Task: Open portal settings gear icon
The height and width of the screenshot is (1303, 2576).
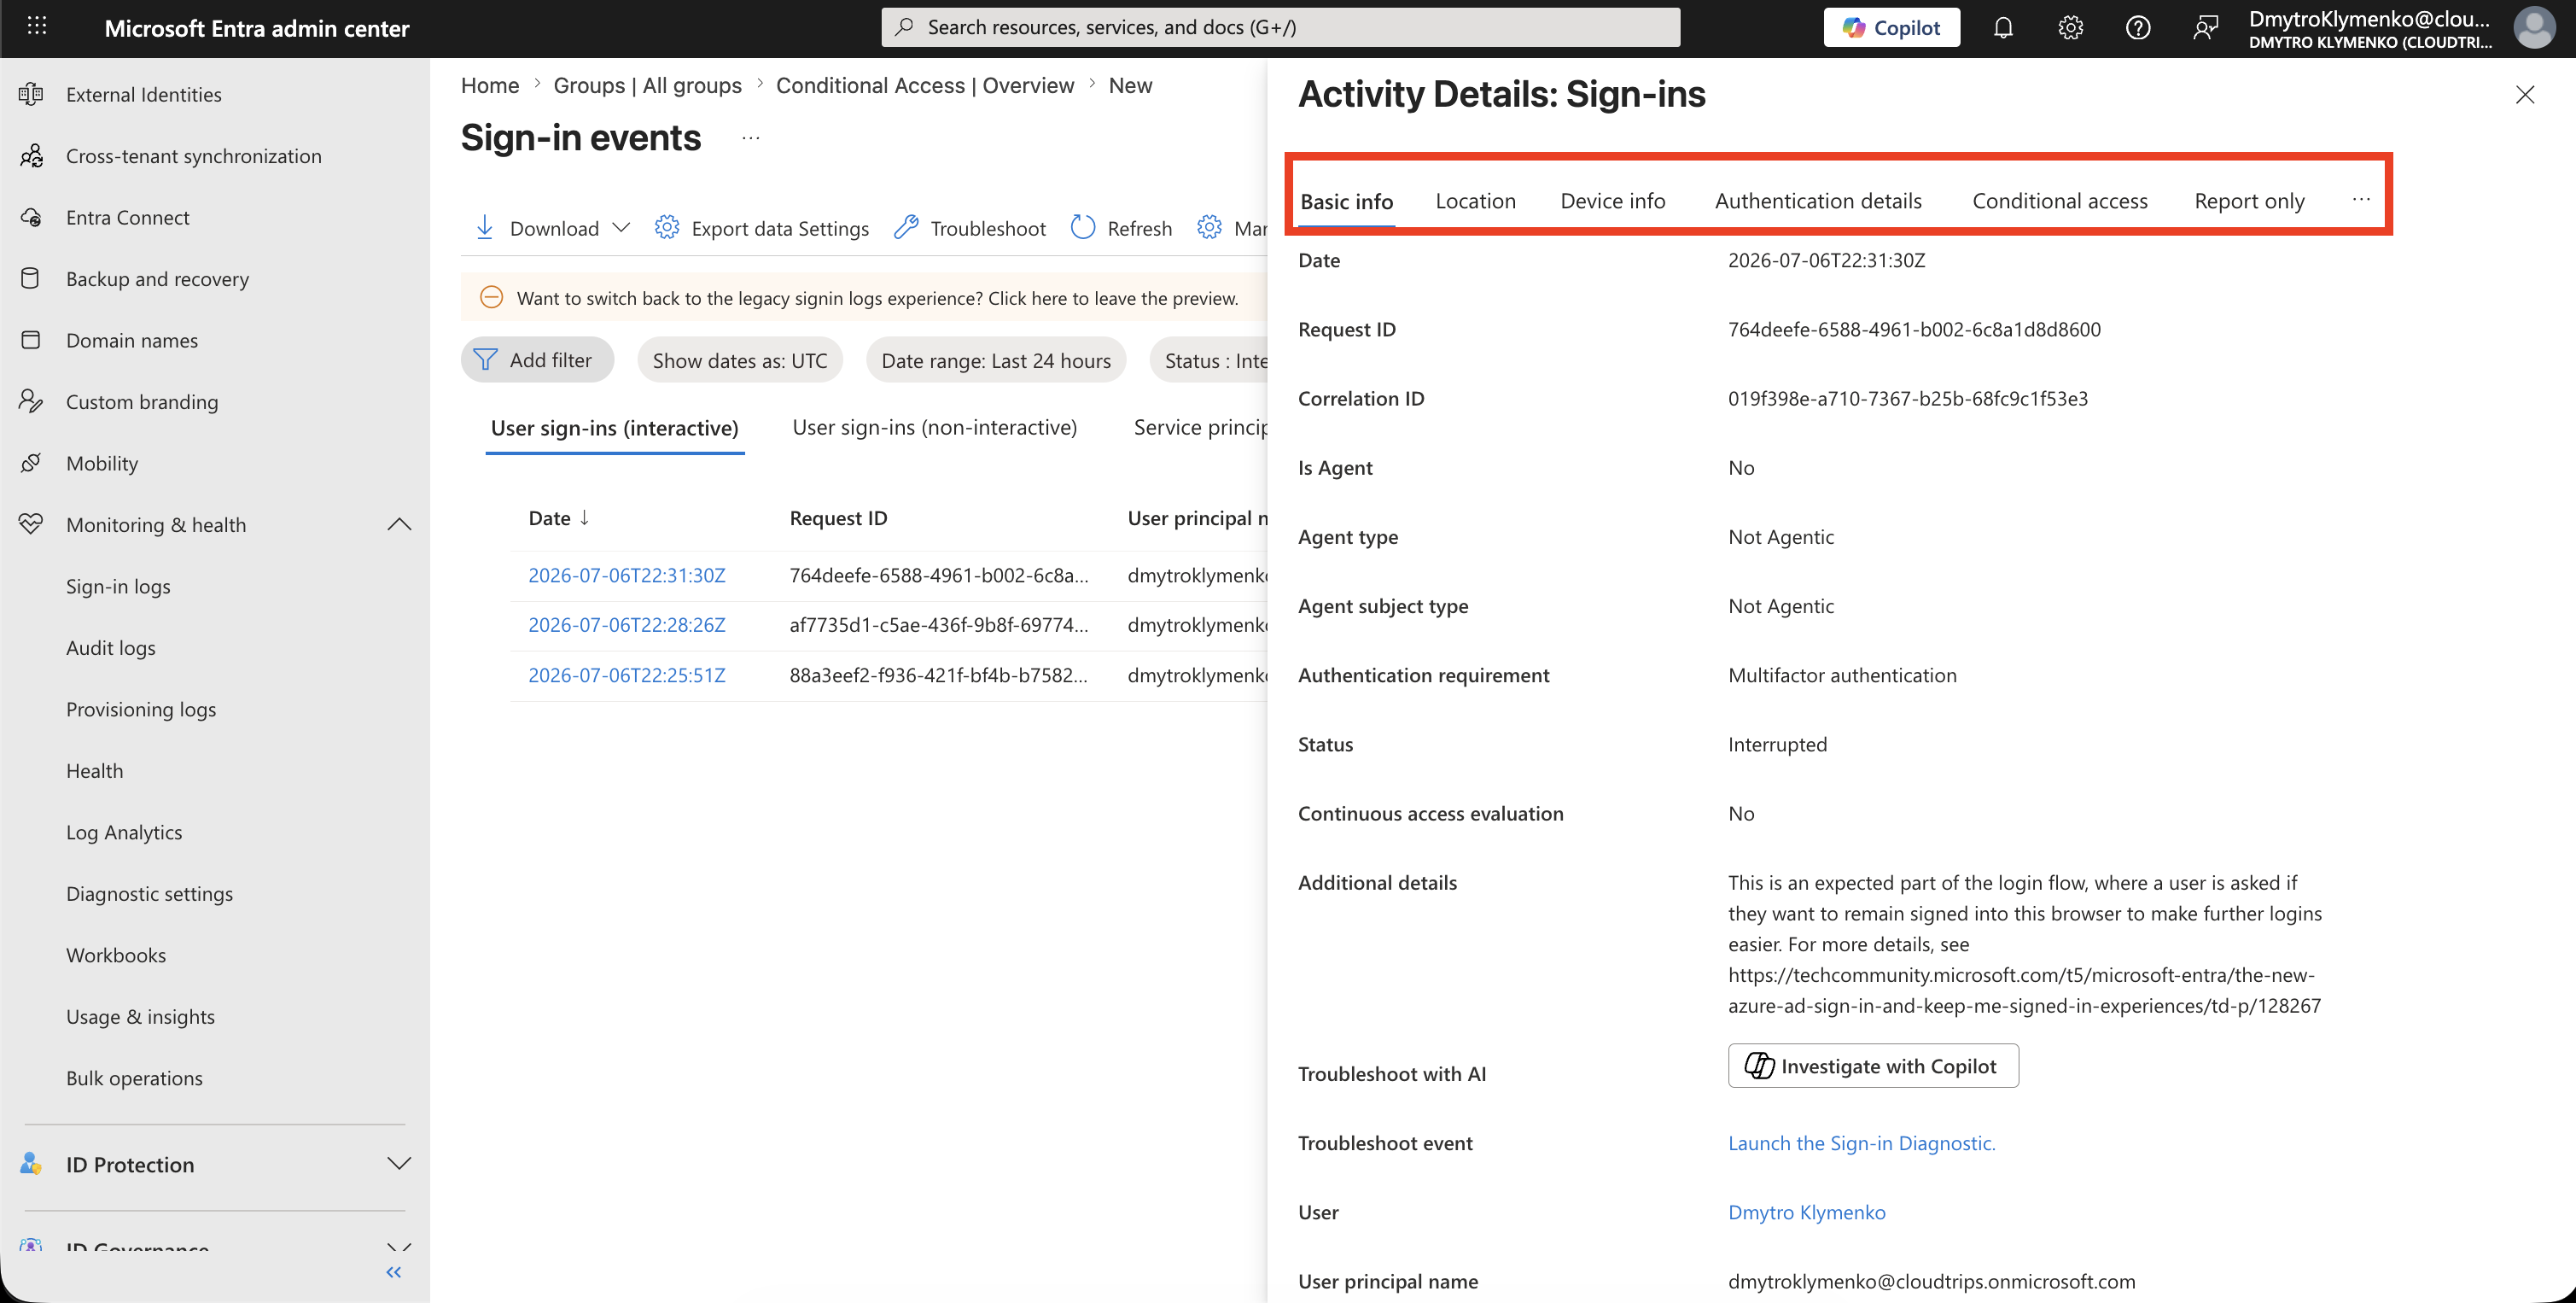Action: [x=2070, y=27]
